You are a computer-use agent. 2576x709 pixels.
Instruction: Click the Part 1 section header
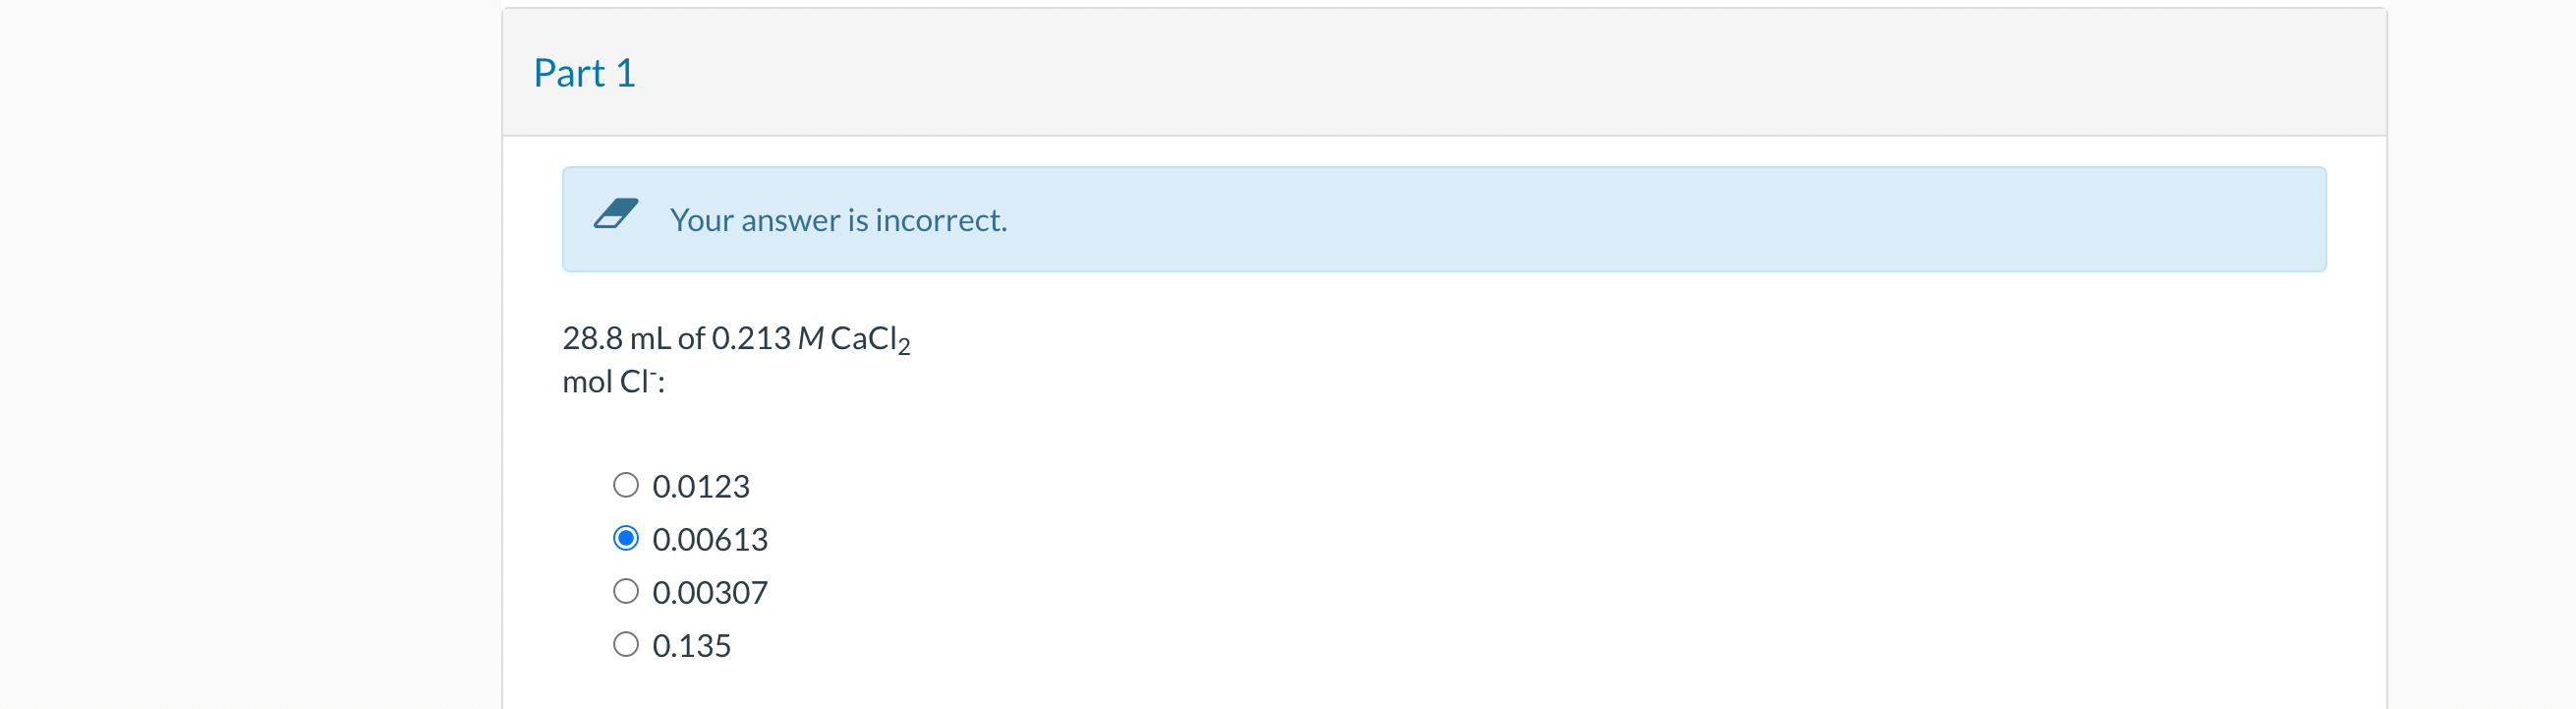[x=584, y=71]
